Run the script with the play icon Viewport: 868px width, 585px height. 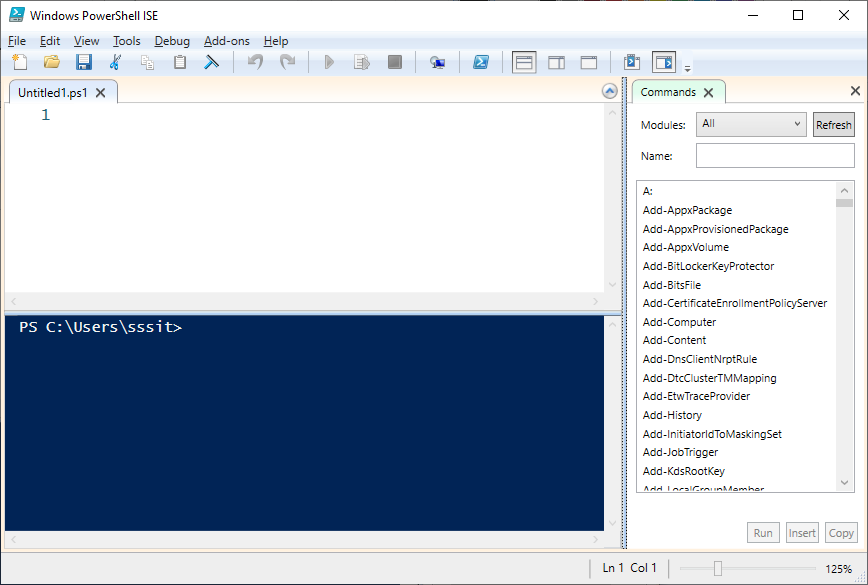pyautogui.click(x=329, y=62)
